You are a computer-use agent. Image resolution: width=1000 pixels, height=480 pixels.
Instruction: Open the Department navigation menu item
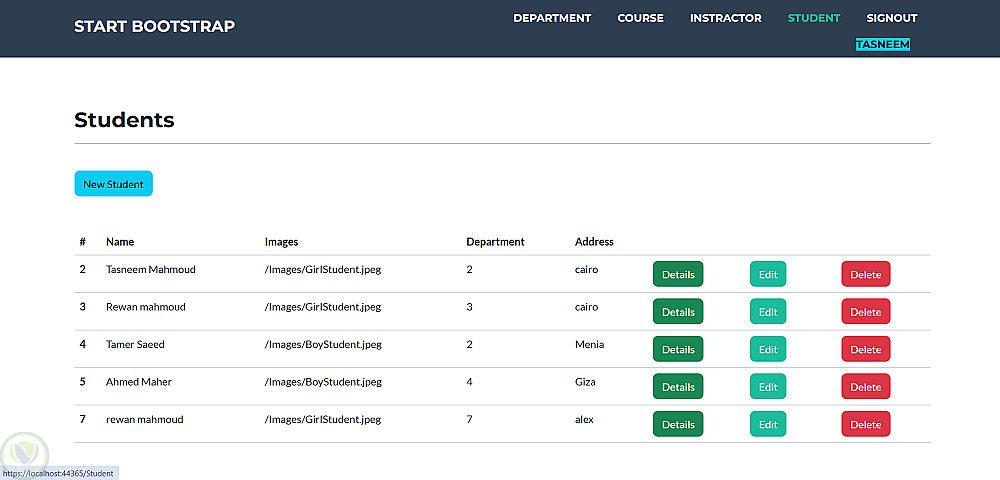(552, 18)
